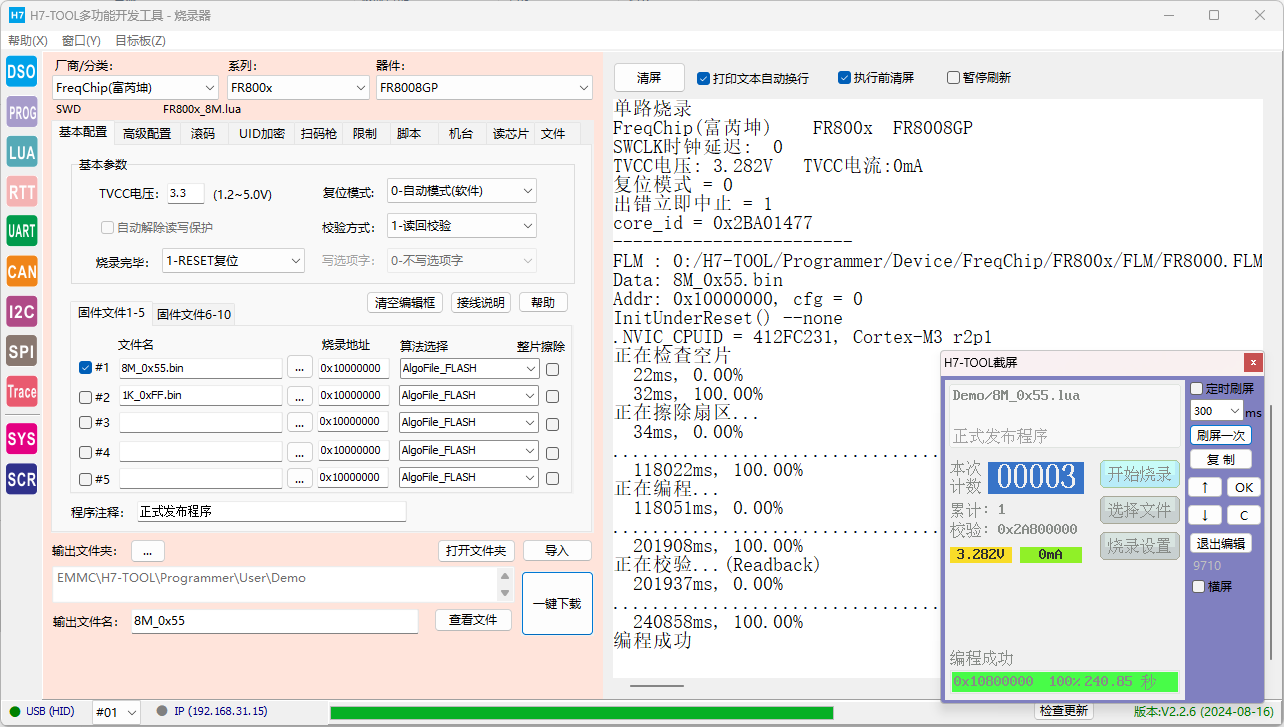Click the IP connection status indicator

point(212,711)
